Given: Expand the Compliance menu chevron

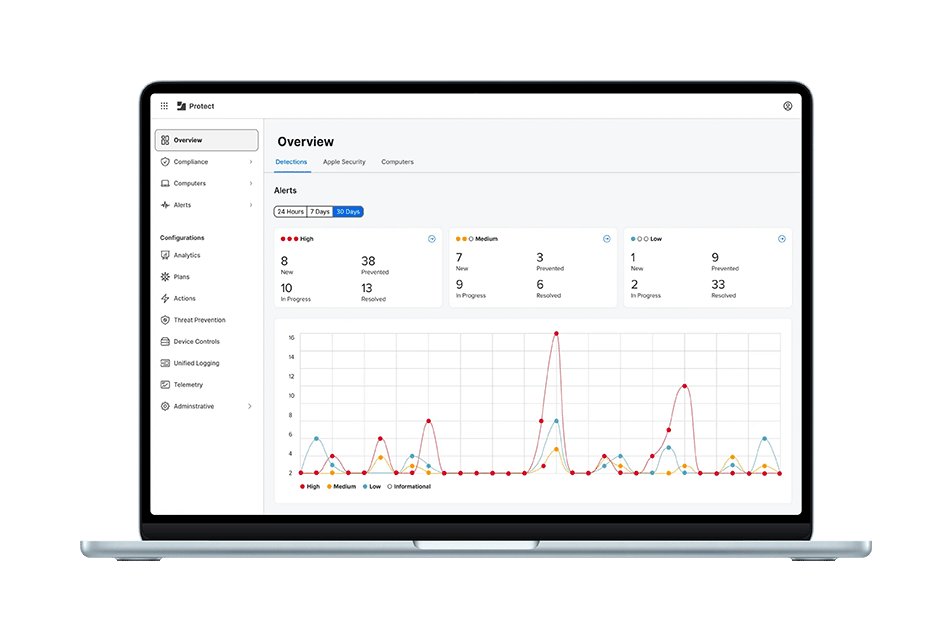Looking at the screenshot, I should pos(251,162).
